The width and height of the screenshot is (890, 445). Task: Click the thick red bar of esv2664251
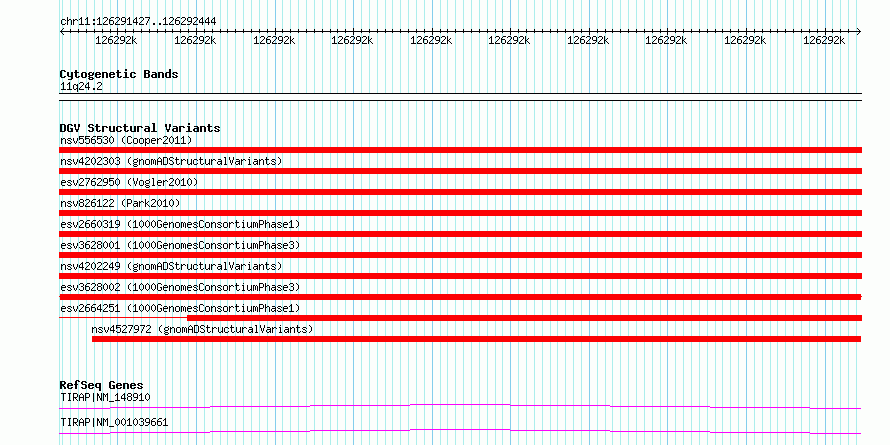point(524,318)
